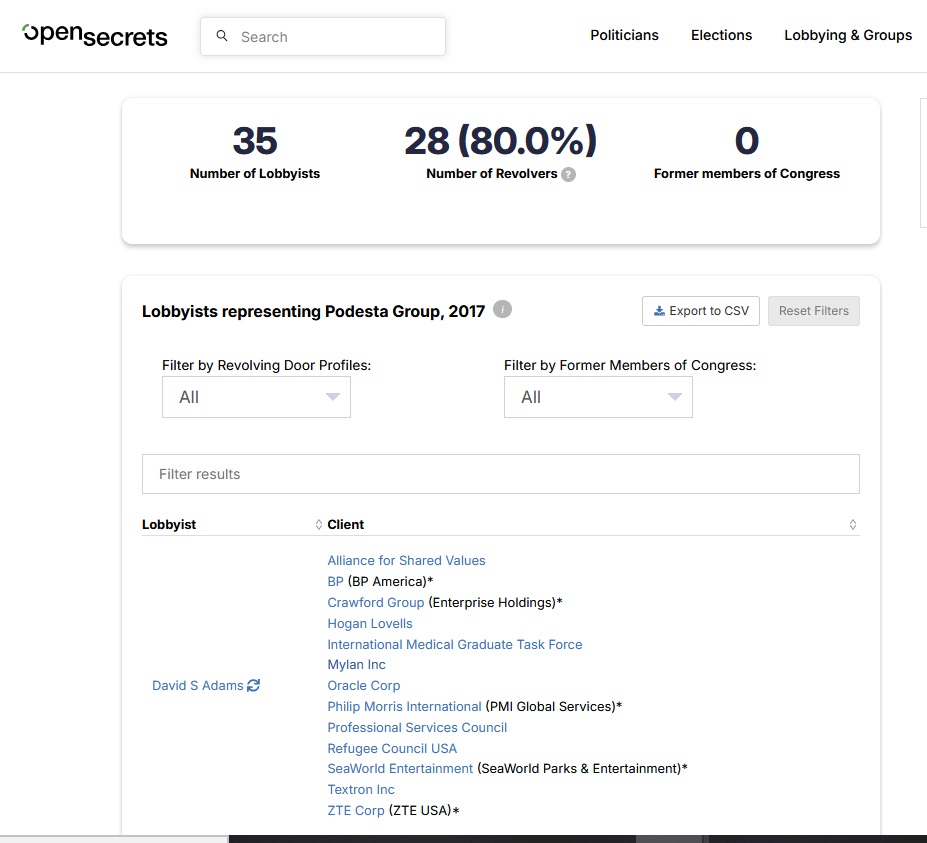This screenshot has height=843, width=927.
Task: Open the Oracle Corp link
Action: [x=364, y=686]
